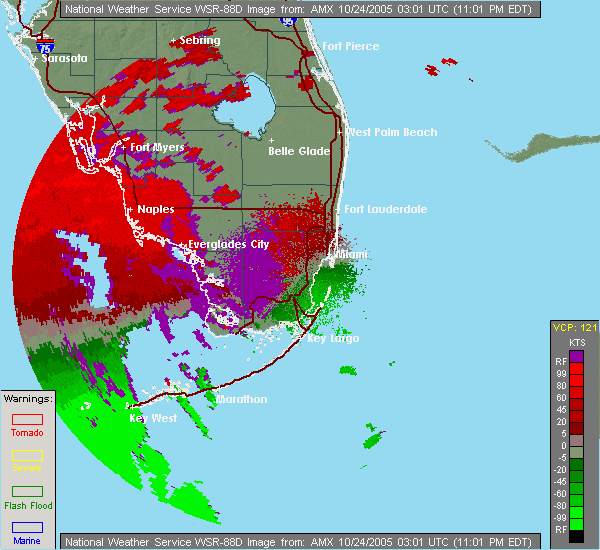600x550 pixels.
Task: Click the VCP: 121 label
Action: click(x=575, y=327)
